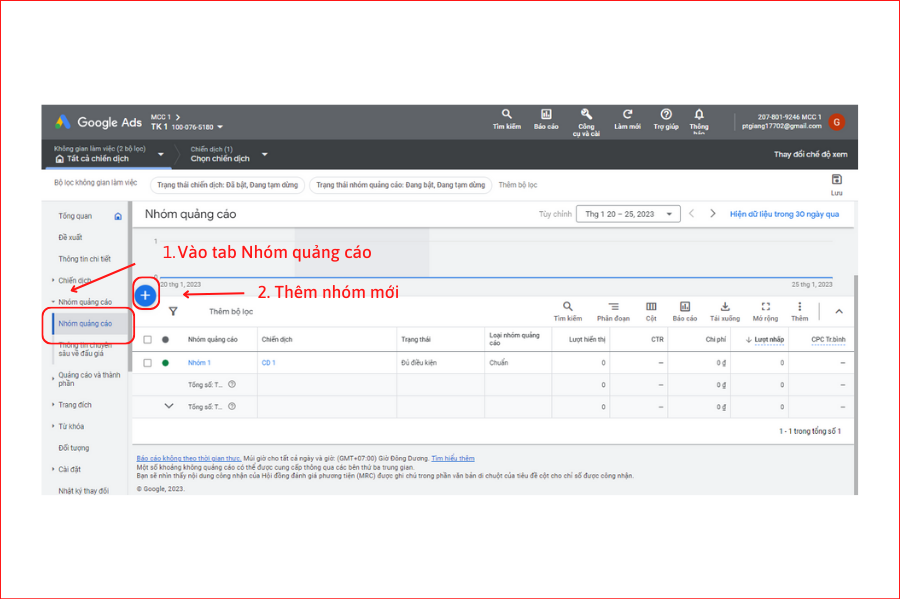Open Đối tượng in sidebar
The image size is (900, 600).
pyautogui.click(x=73, y=448)
